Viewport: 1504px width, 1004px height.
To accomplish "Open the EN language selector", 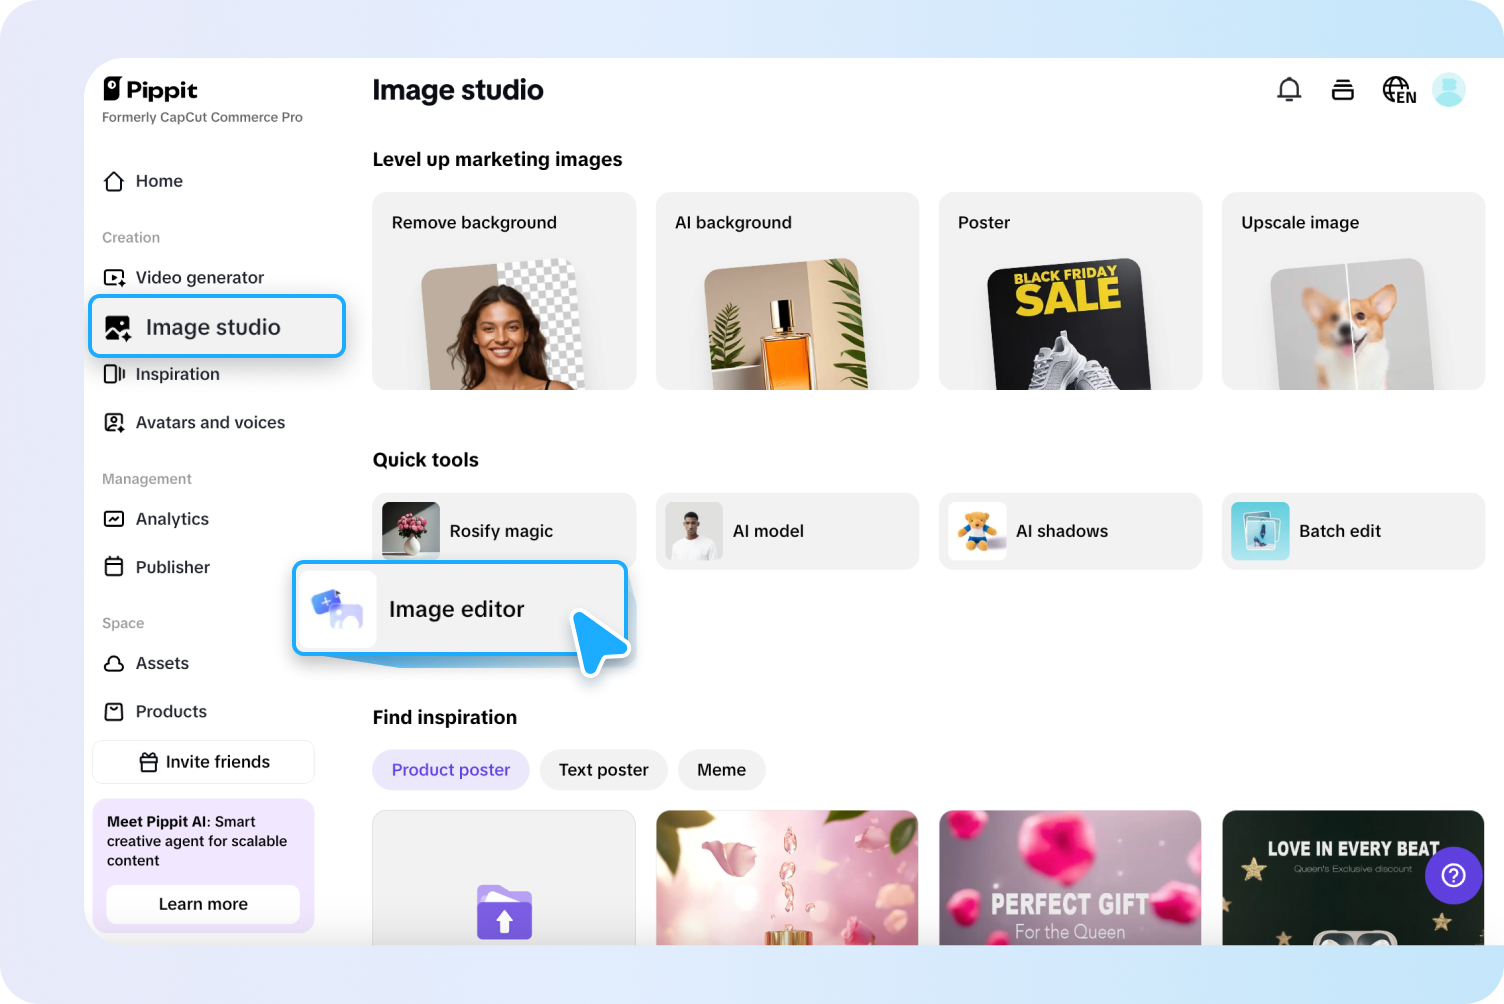I will tap(1399, 90).
